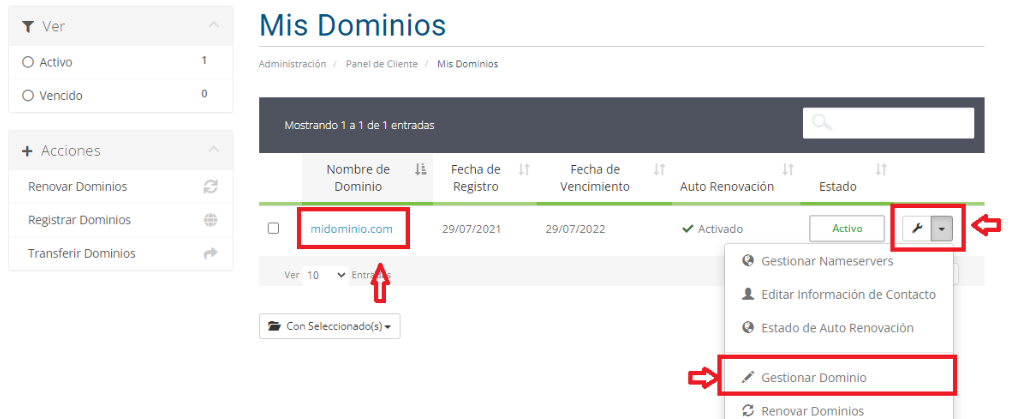Sort by Fecha de Vencimiento column
Screen dimensions: 1010x419
[604, 179]
